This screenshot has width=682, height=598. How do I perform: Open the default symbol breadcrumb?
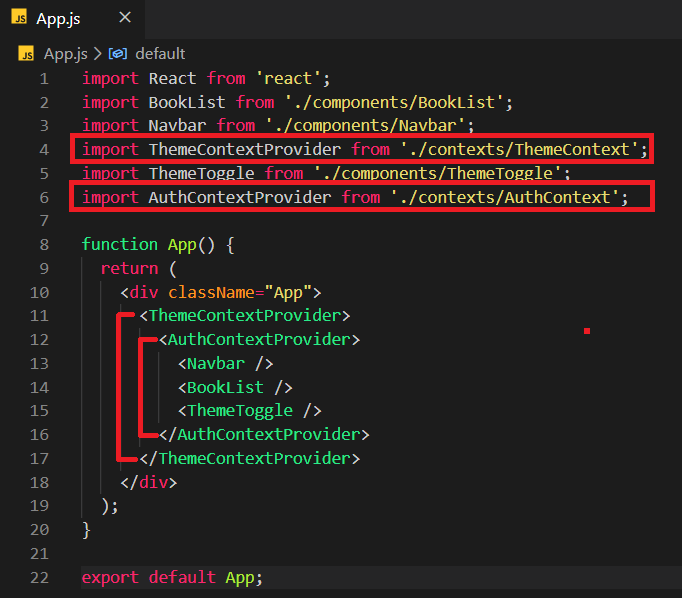click(160, 54)
